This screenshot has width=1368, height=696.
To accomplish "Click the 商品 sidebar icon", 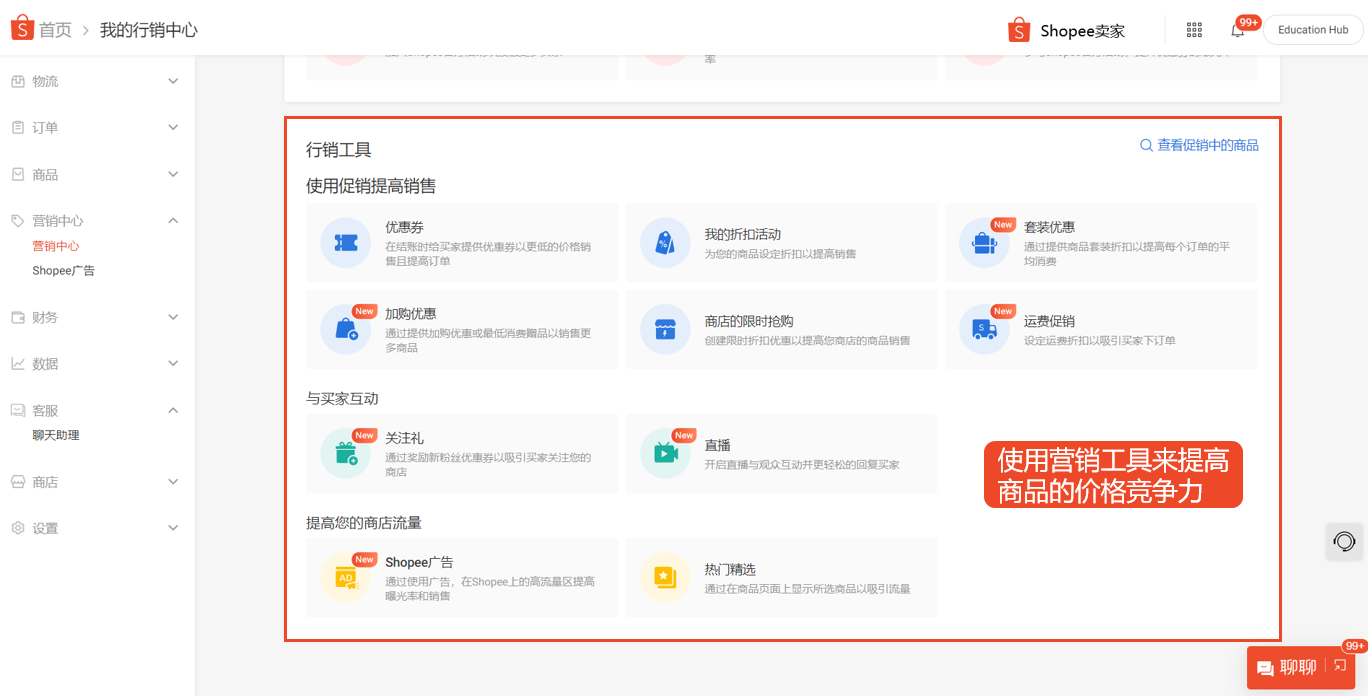I will click(17, 174).
